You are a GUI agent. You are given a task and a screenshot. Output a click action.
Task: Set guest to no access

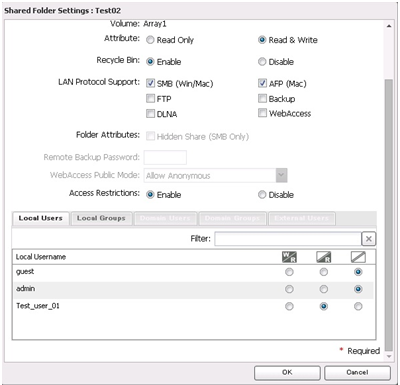[x=358, y=272]
